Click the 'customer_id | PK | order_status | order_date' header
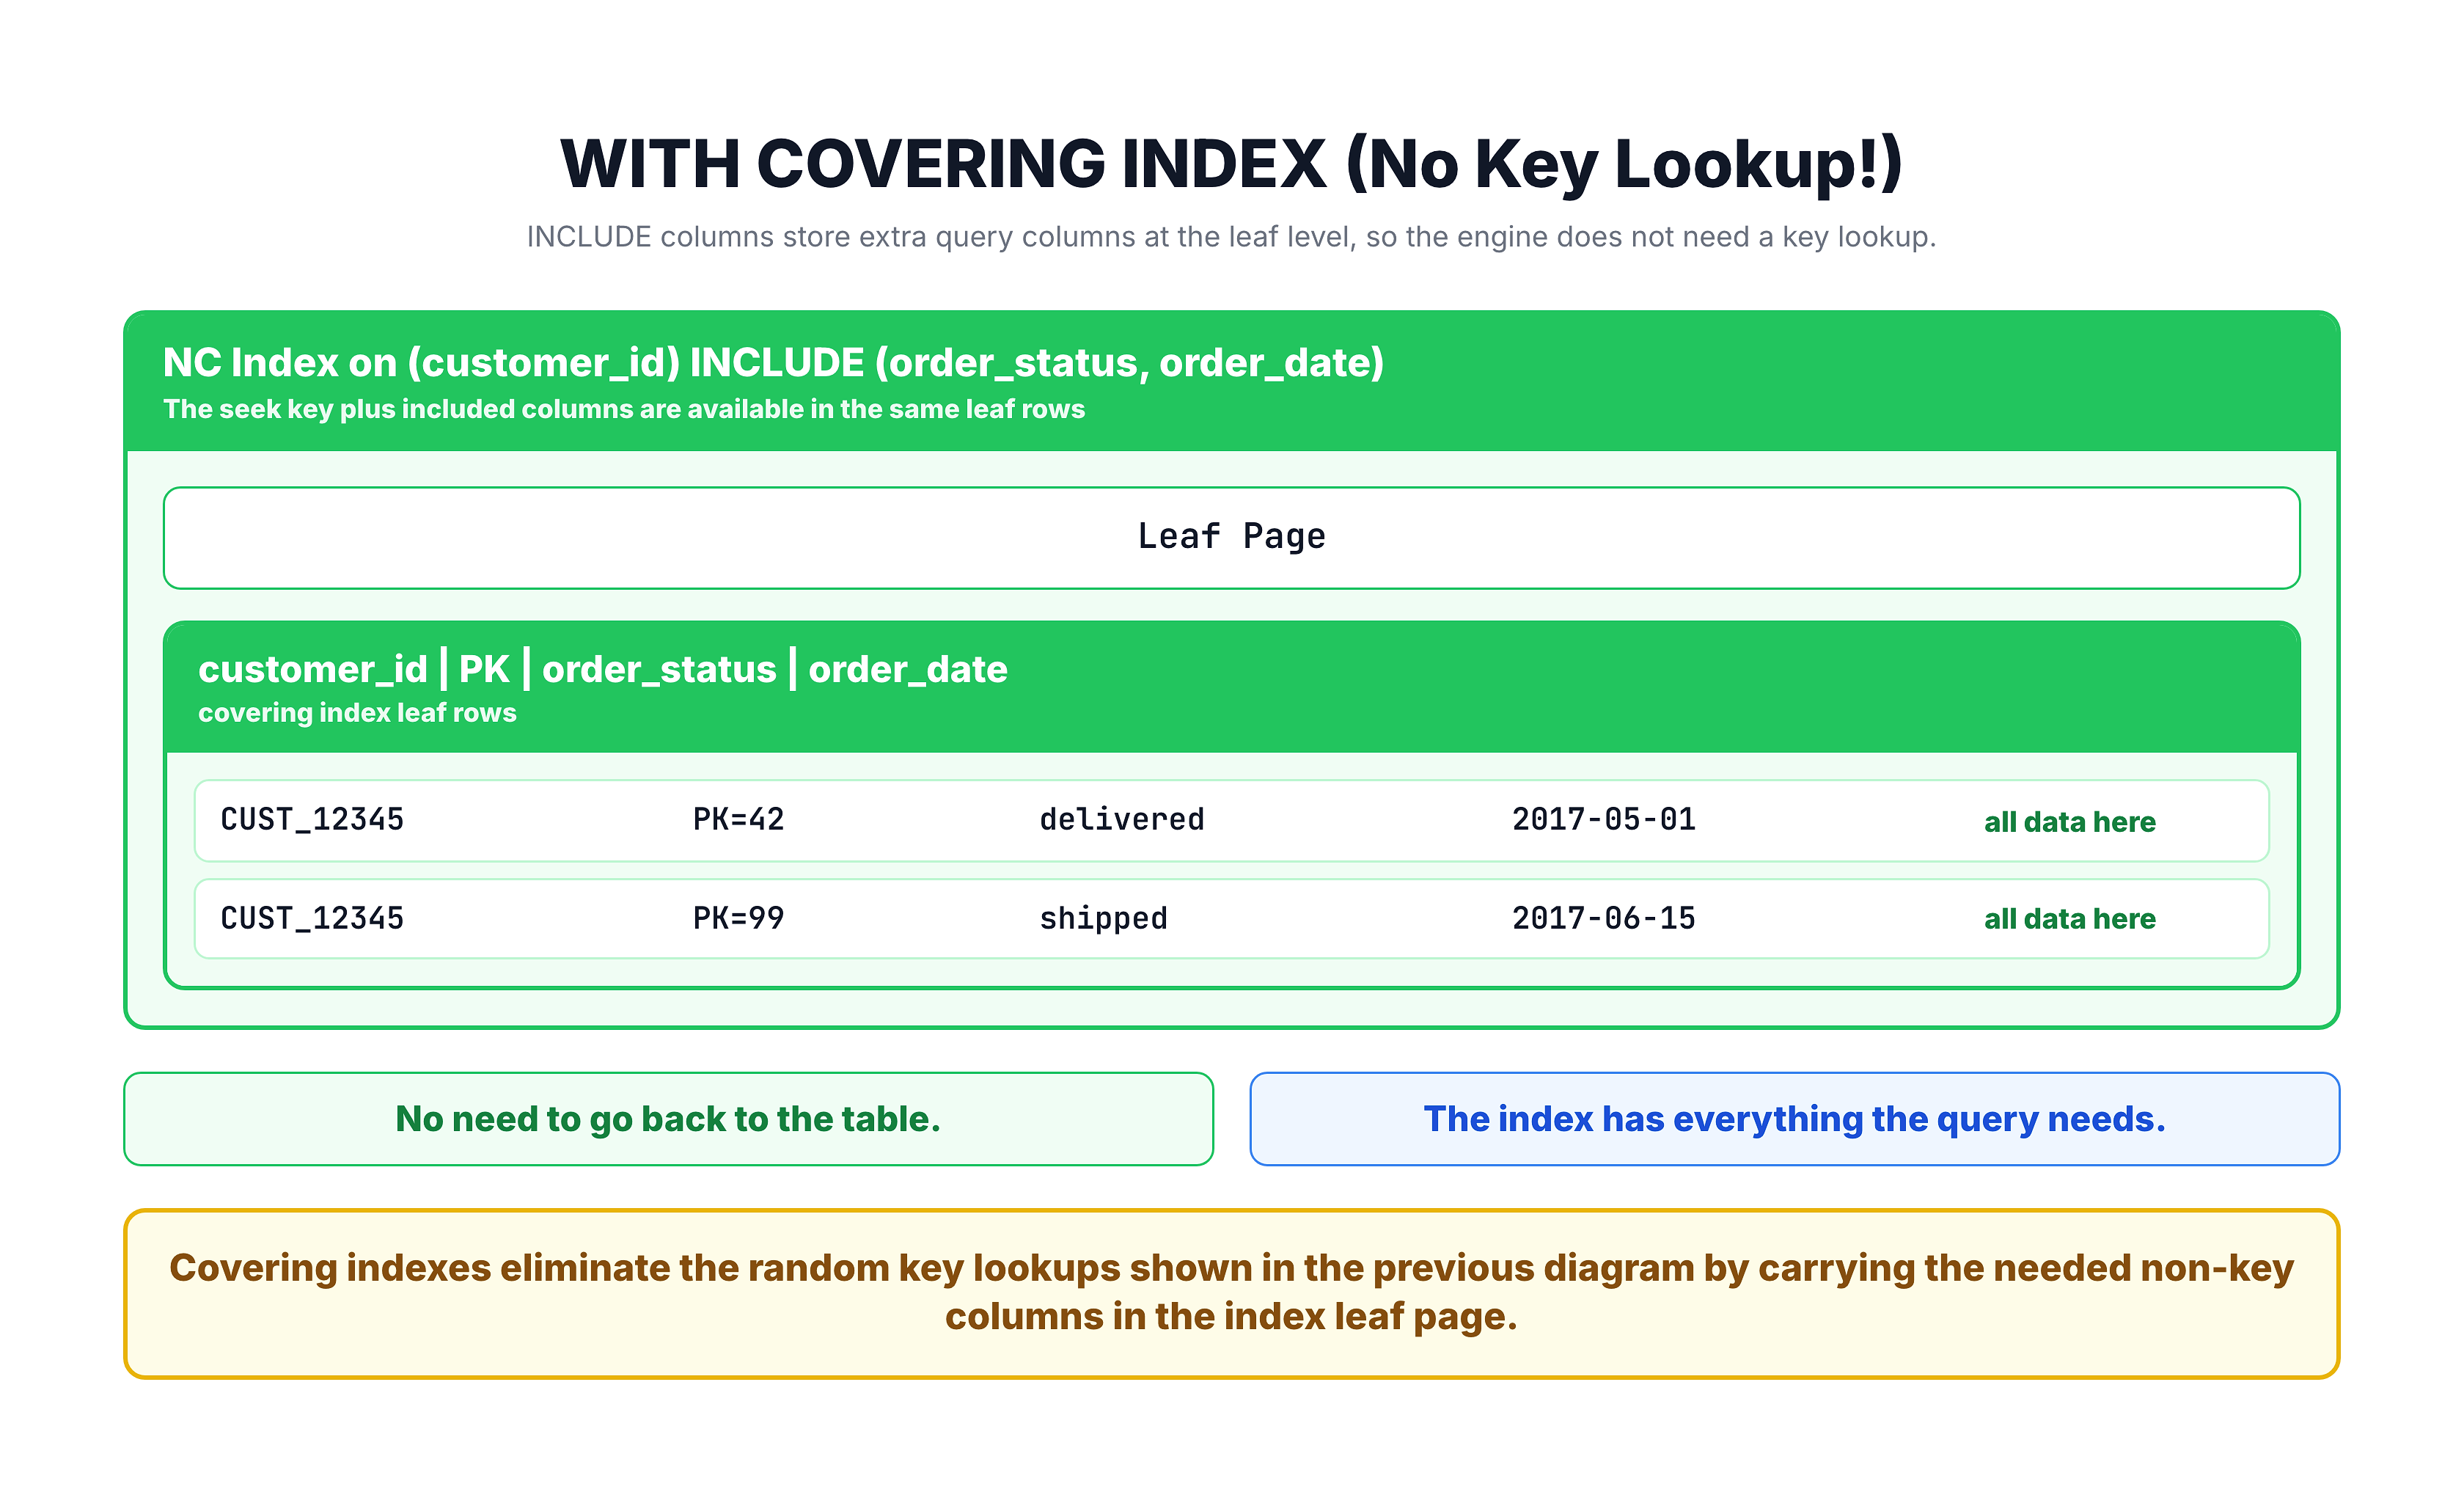Viewport: 2464px width, 1503px height. pos(603,669)
